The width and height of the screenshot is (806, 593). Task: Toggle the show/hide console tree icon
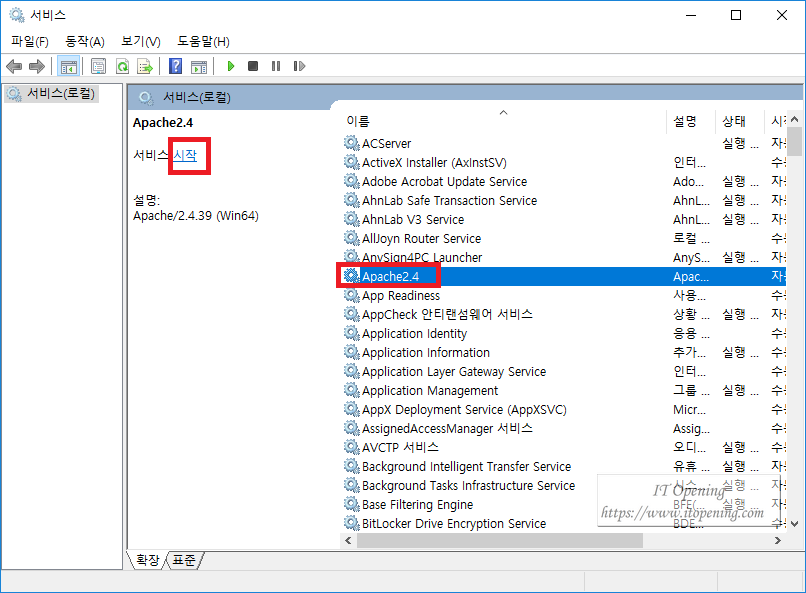point(69,66)
